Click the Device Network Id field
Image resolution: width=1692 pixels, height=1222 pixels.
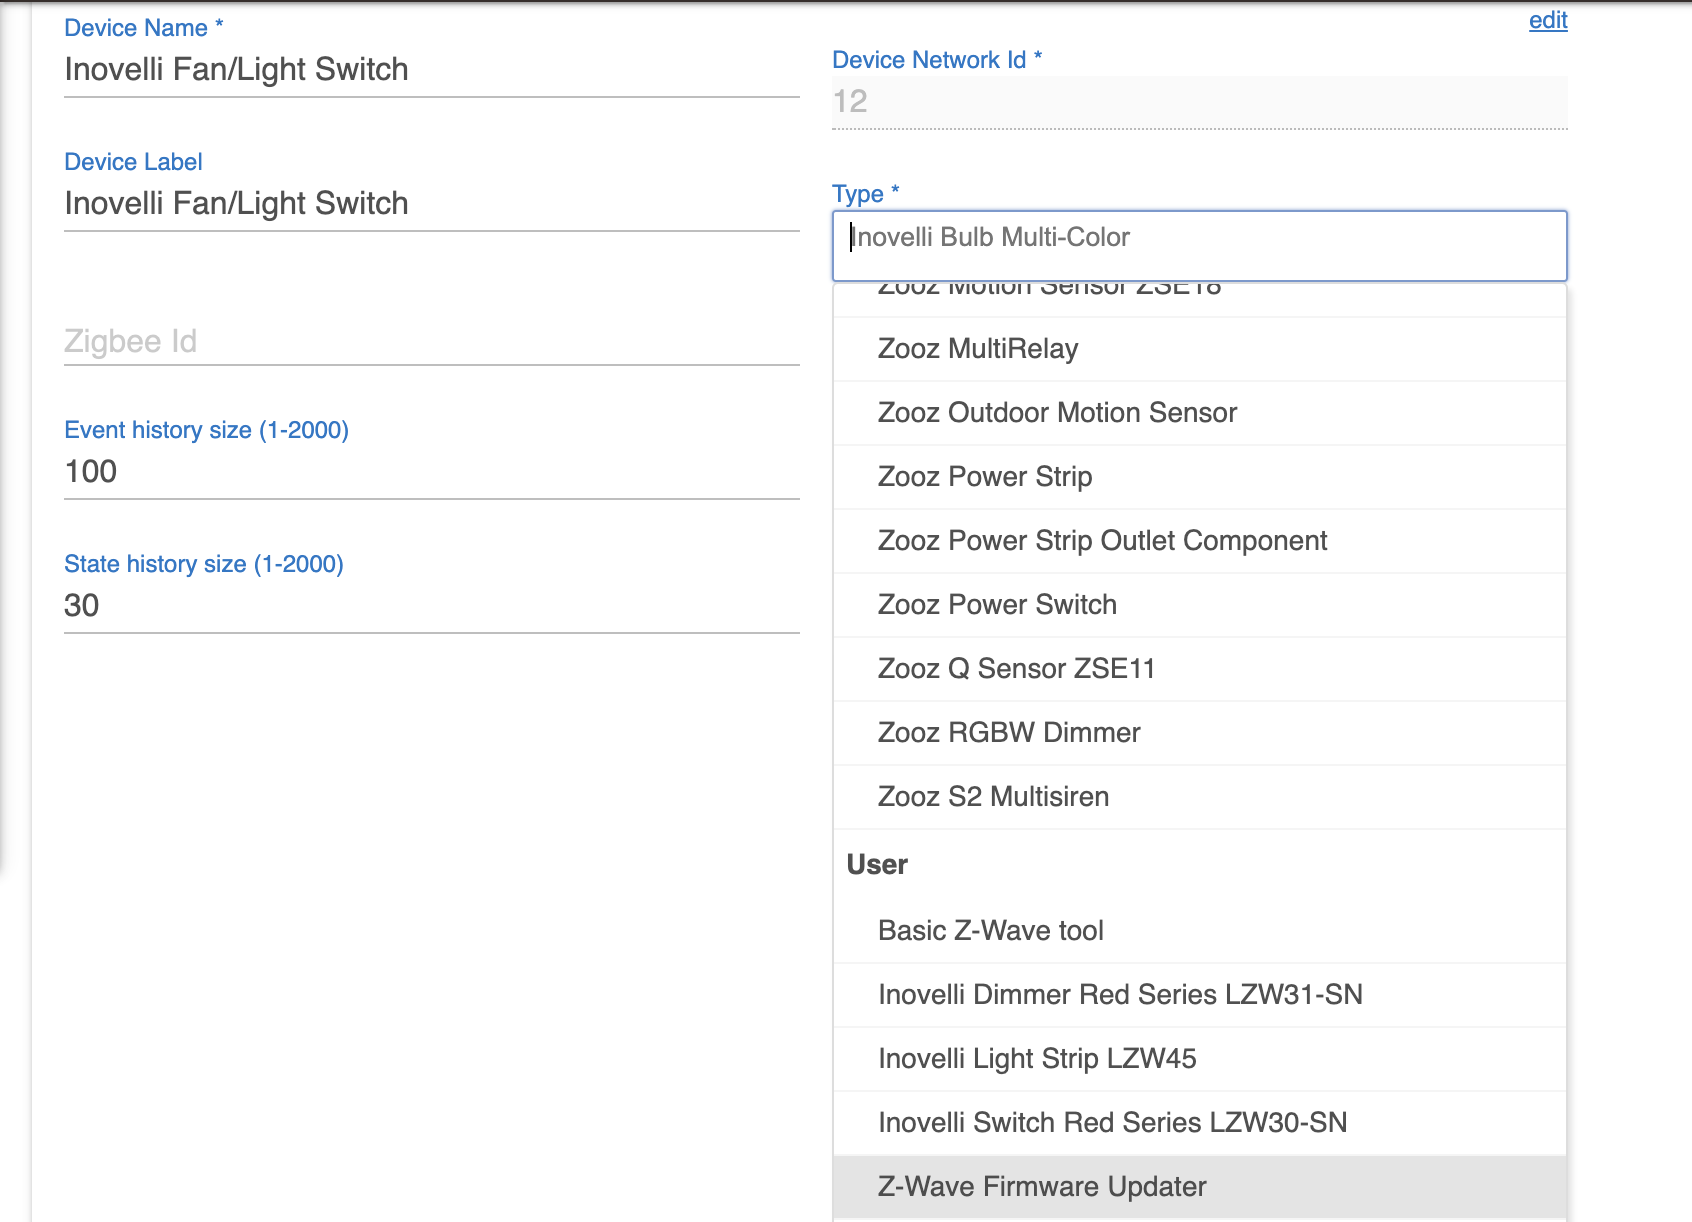tap(1199, 102)
